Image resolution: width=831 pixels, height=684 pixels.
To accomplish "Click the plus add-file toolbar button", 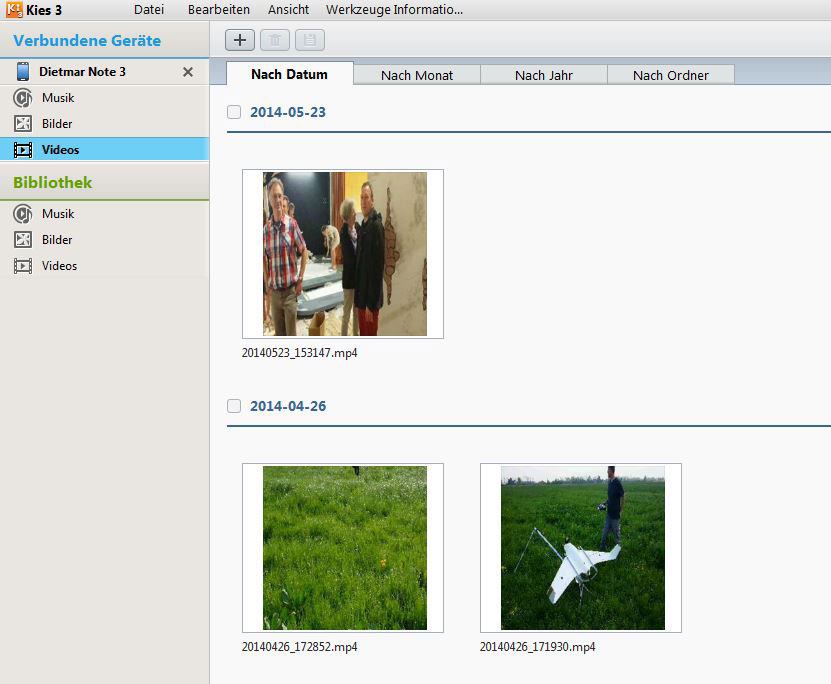I will pyautogui.click(x=240, y=40).
